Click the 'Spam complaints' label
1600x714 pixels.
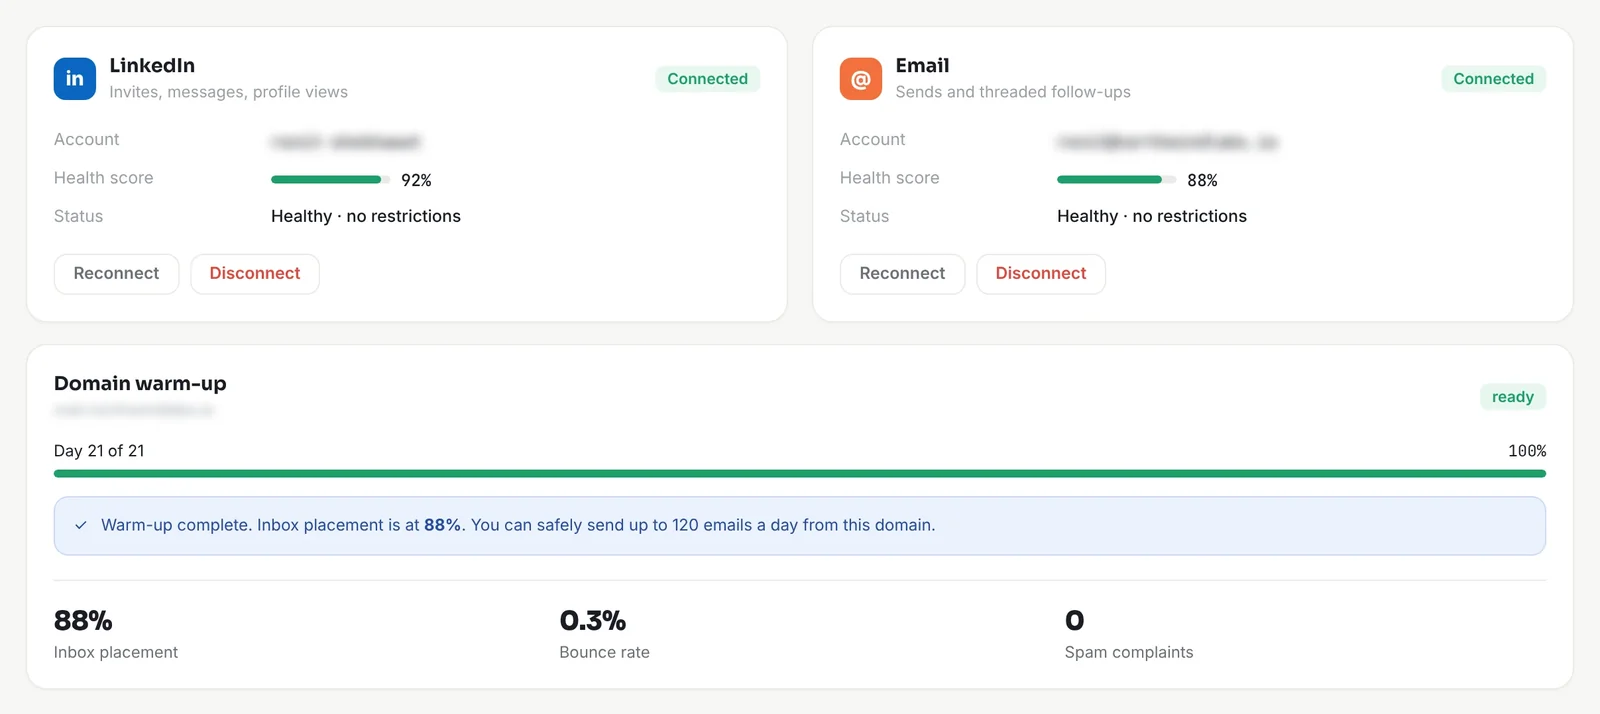click(1129, 652)
